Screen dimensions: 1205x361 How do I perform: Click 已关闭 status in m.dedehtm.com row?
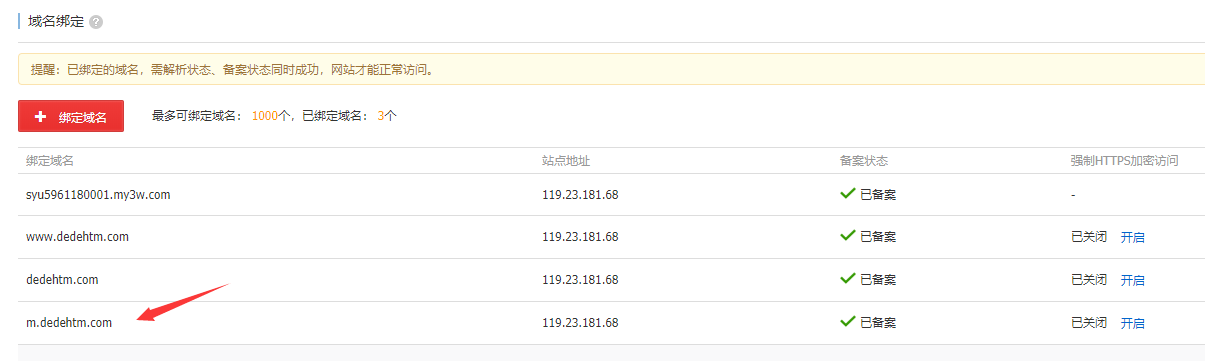pyautogui.click(x=1089, y=323)
